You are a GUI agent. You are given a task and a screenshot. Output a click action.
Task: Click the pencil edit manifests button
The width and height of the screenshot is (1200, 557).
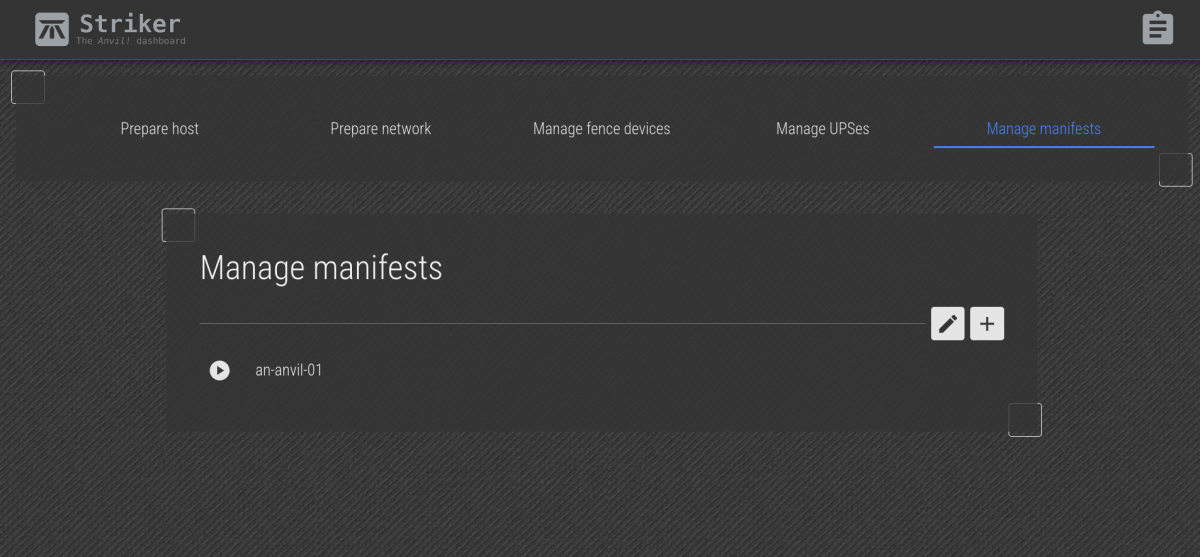click(x=948, y=324)
